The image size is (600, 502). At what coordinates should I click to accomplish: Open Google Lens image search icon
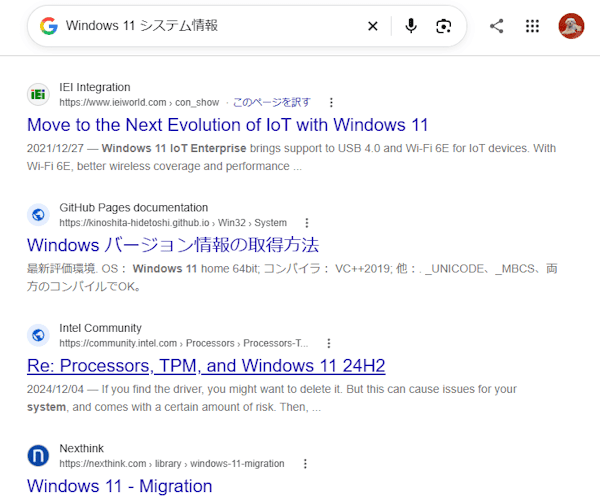(x=443, y=26)
